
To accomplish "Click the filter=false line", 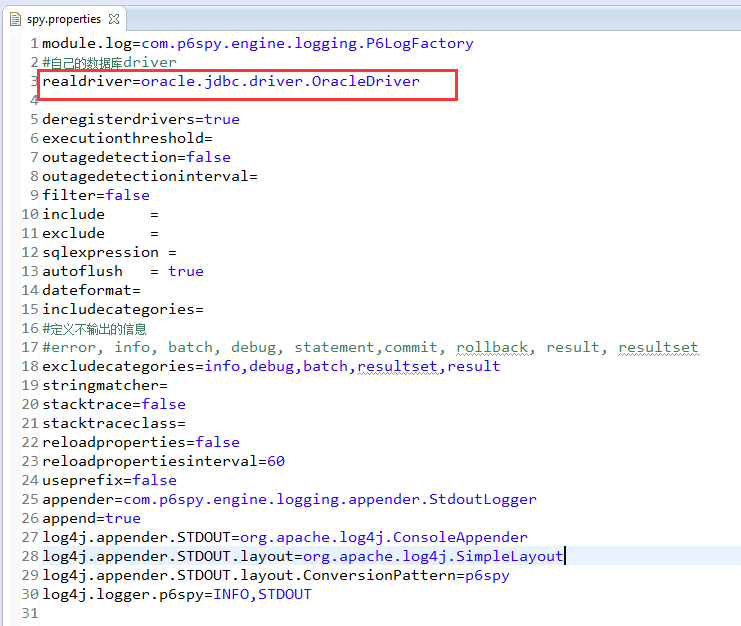I will tap(96, 195).
